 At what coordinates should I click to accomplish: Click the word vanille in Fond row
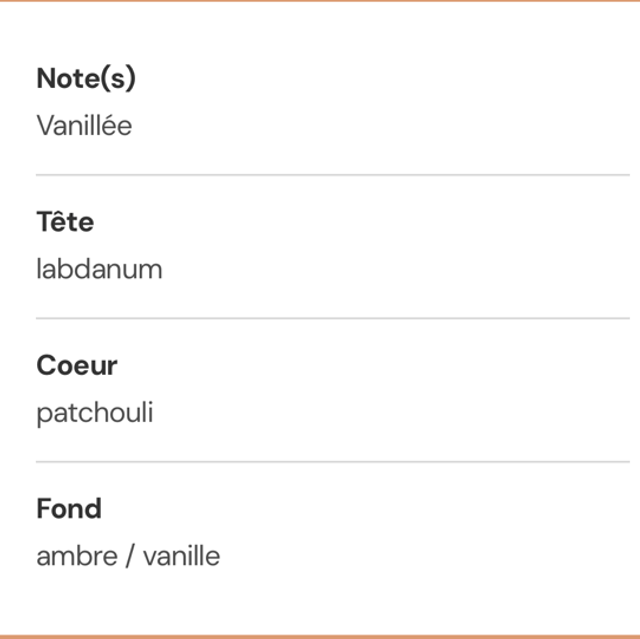[x=181, y=556]
